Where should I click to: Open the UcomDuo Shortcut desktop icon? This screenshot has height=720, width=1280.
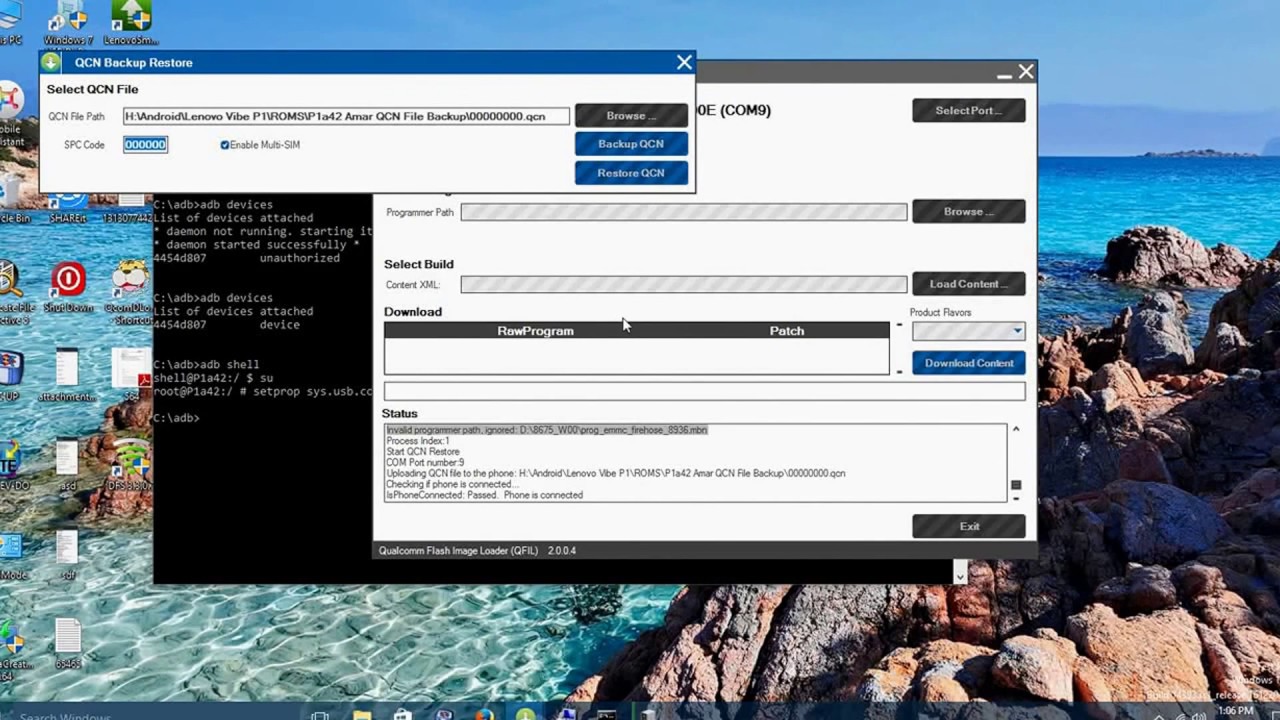(130, 292)
